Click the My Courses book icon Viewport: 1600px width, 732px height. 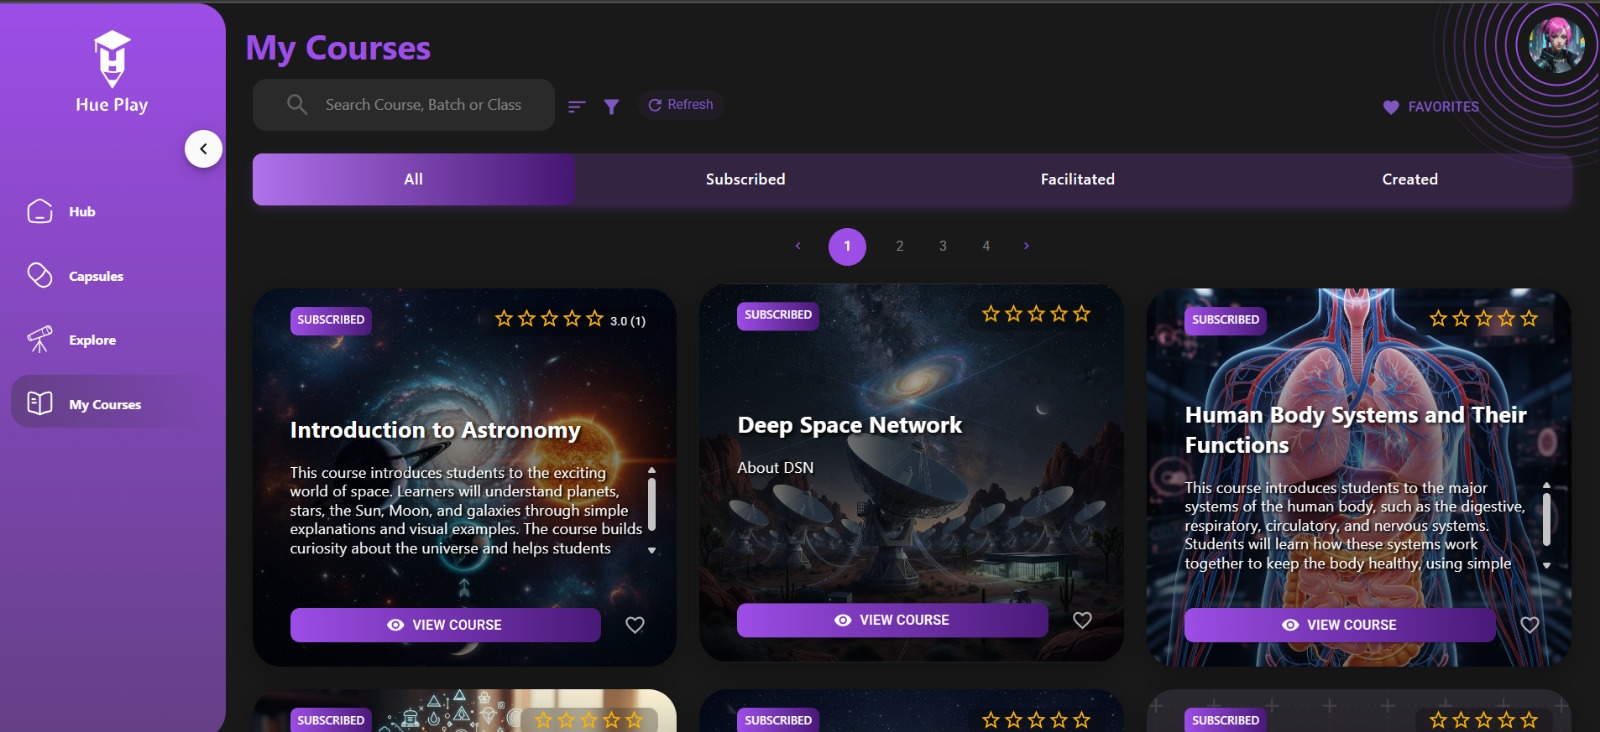pos(40,403)
